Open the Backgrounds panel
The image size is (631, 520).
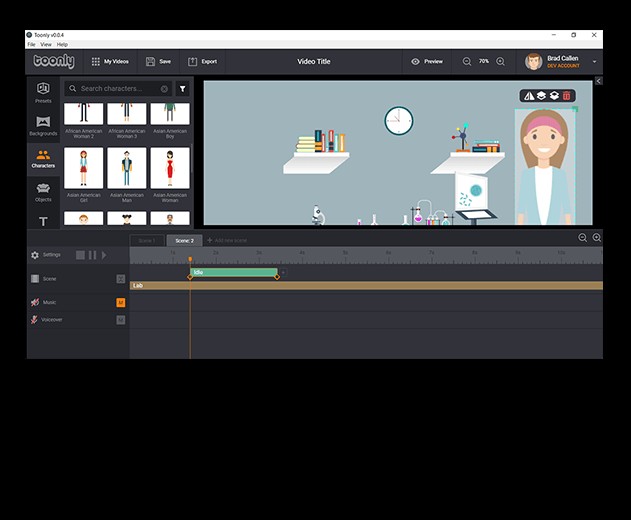(x=43, y=126)
